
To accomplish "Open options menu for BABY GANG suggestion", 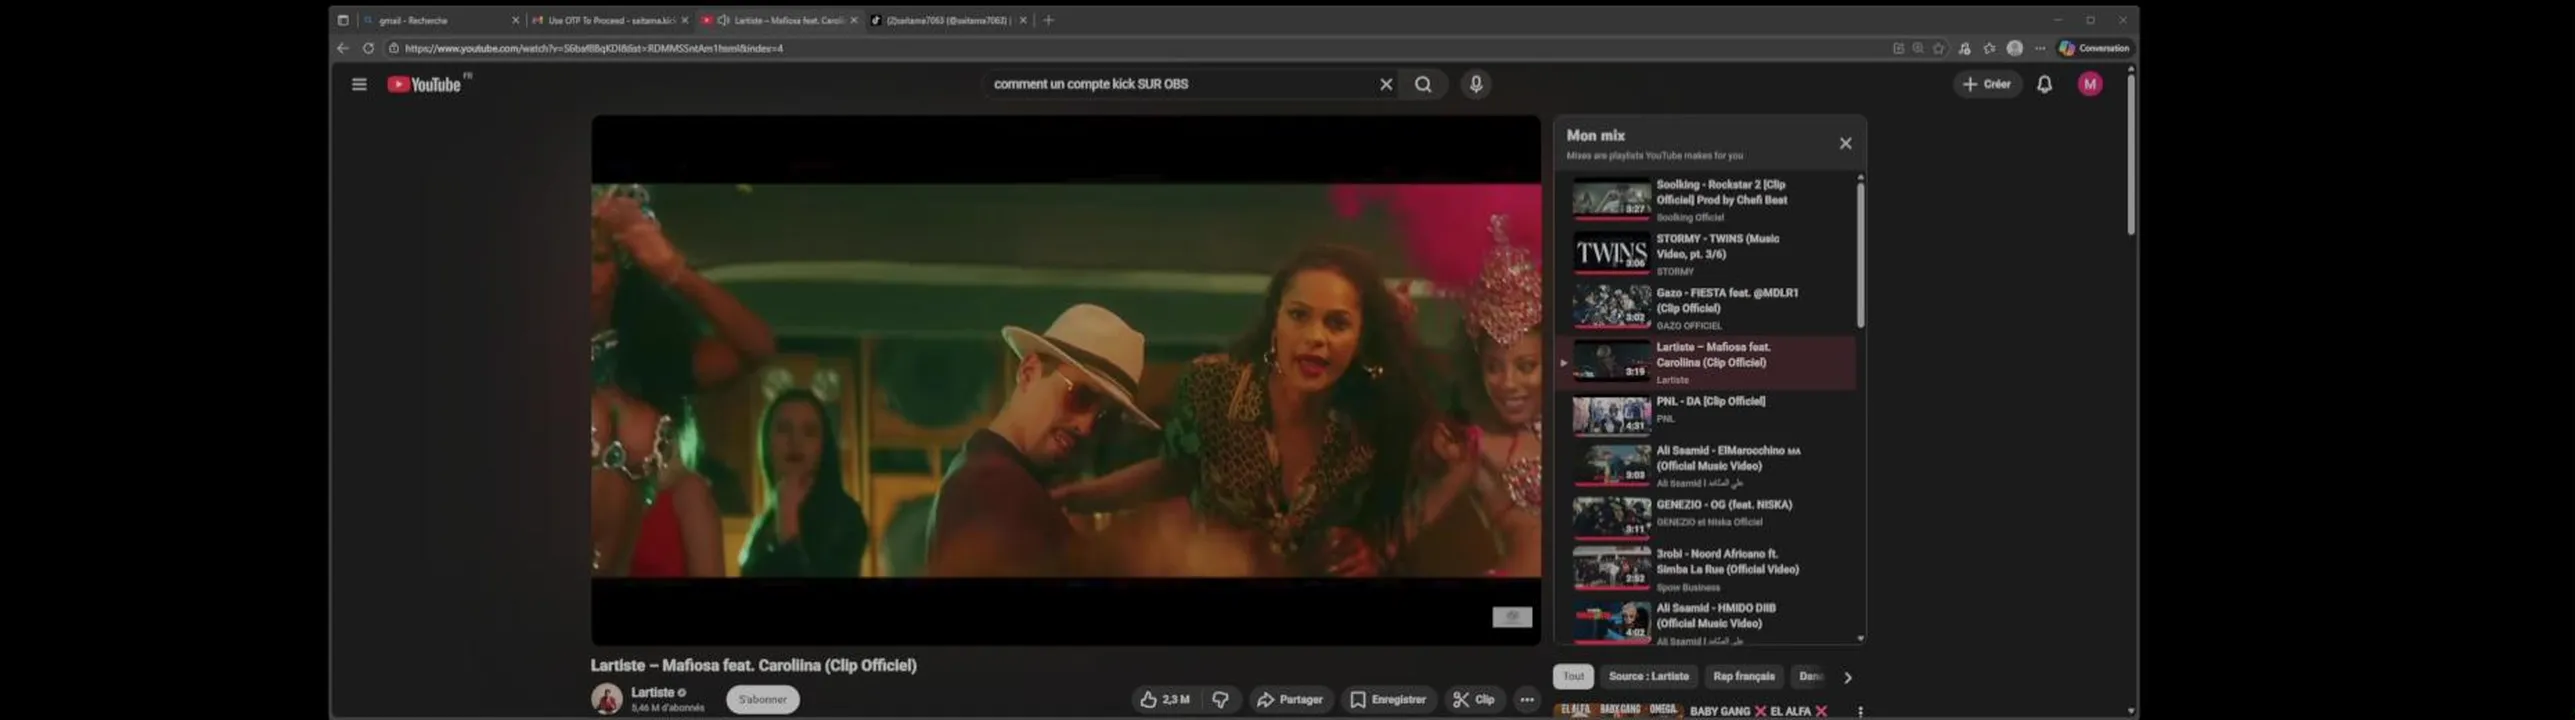I will 1860,711.
